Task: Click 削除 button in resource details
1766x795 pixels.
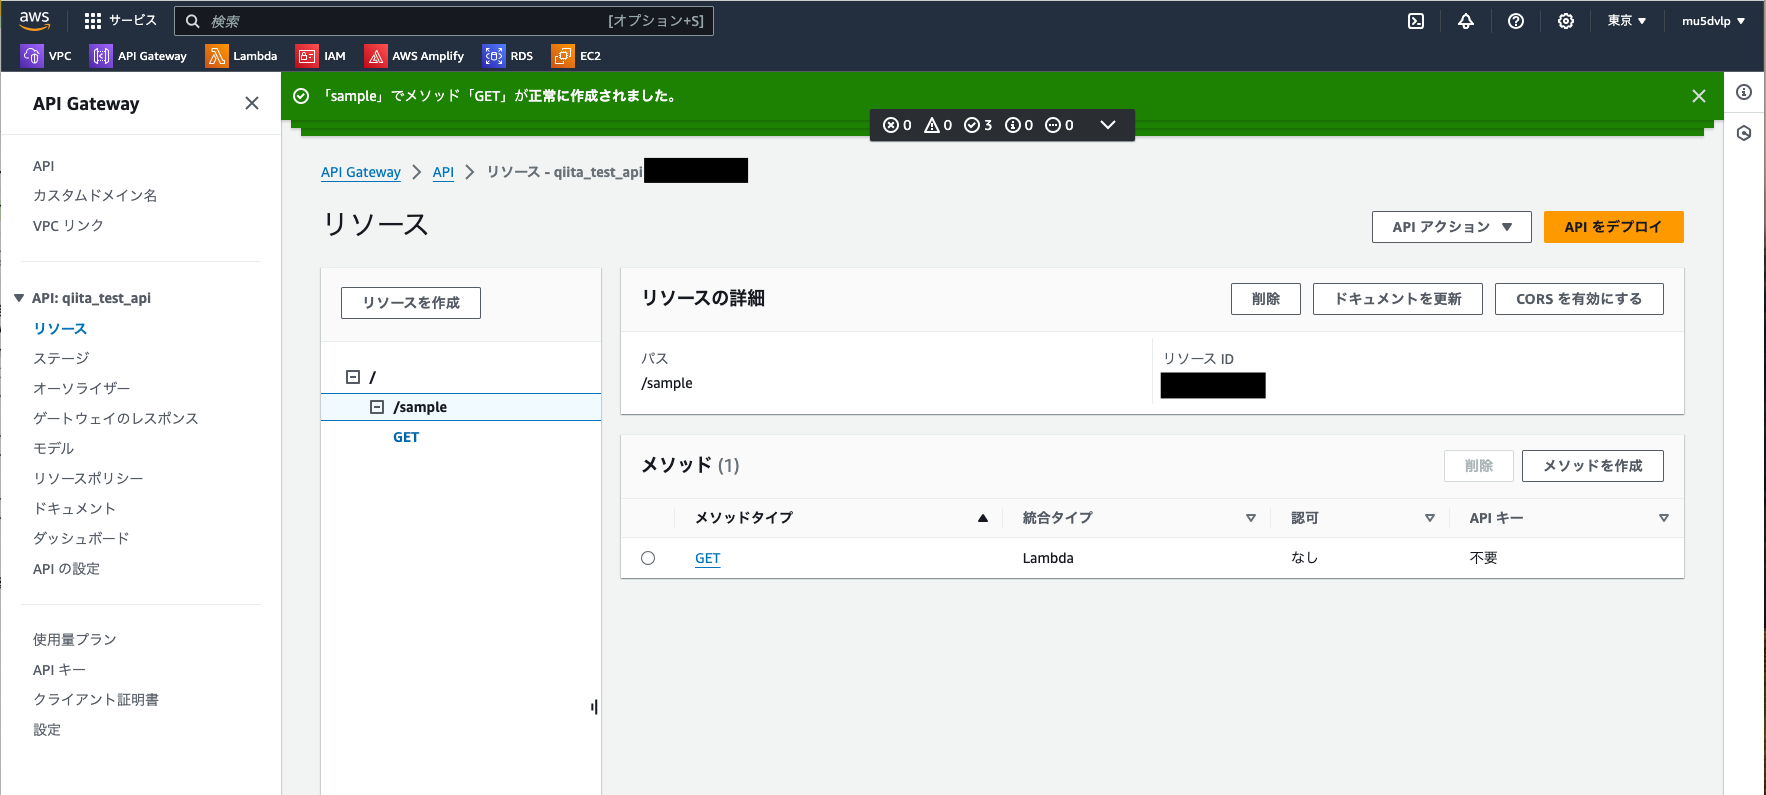Action: pyautogui.click(x=1266, y=299)
